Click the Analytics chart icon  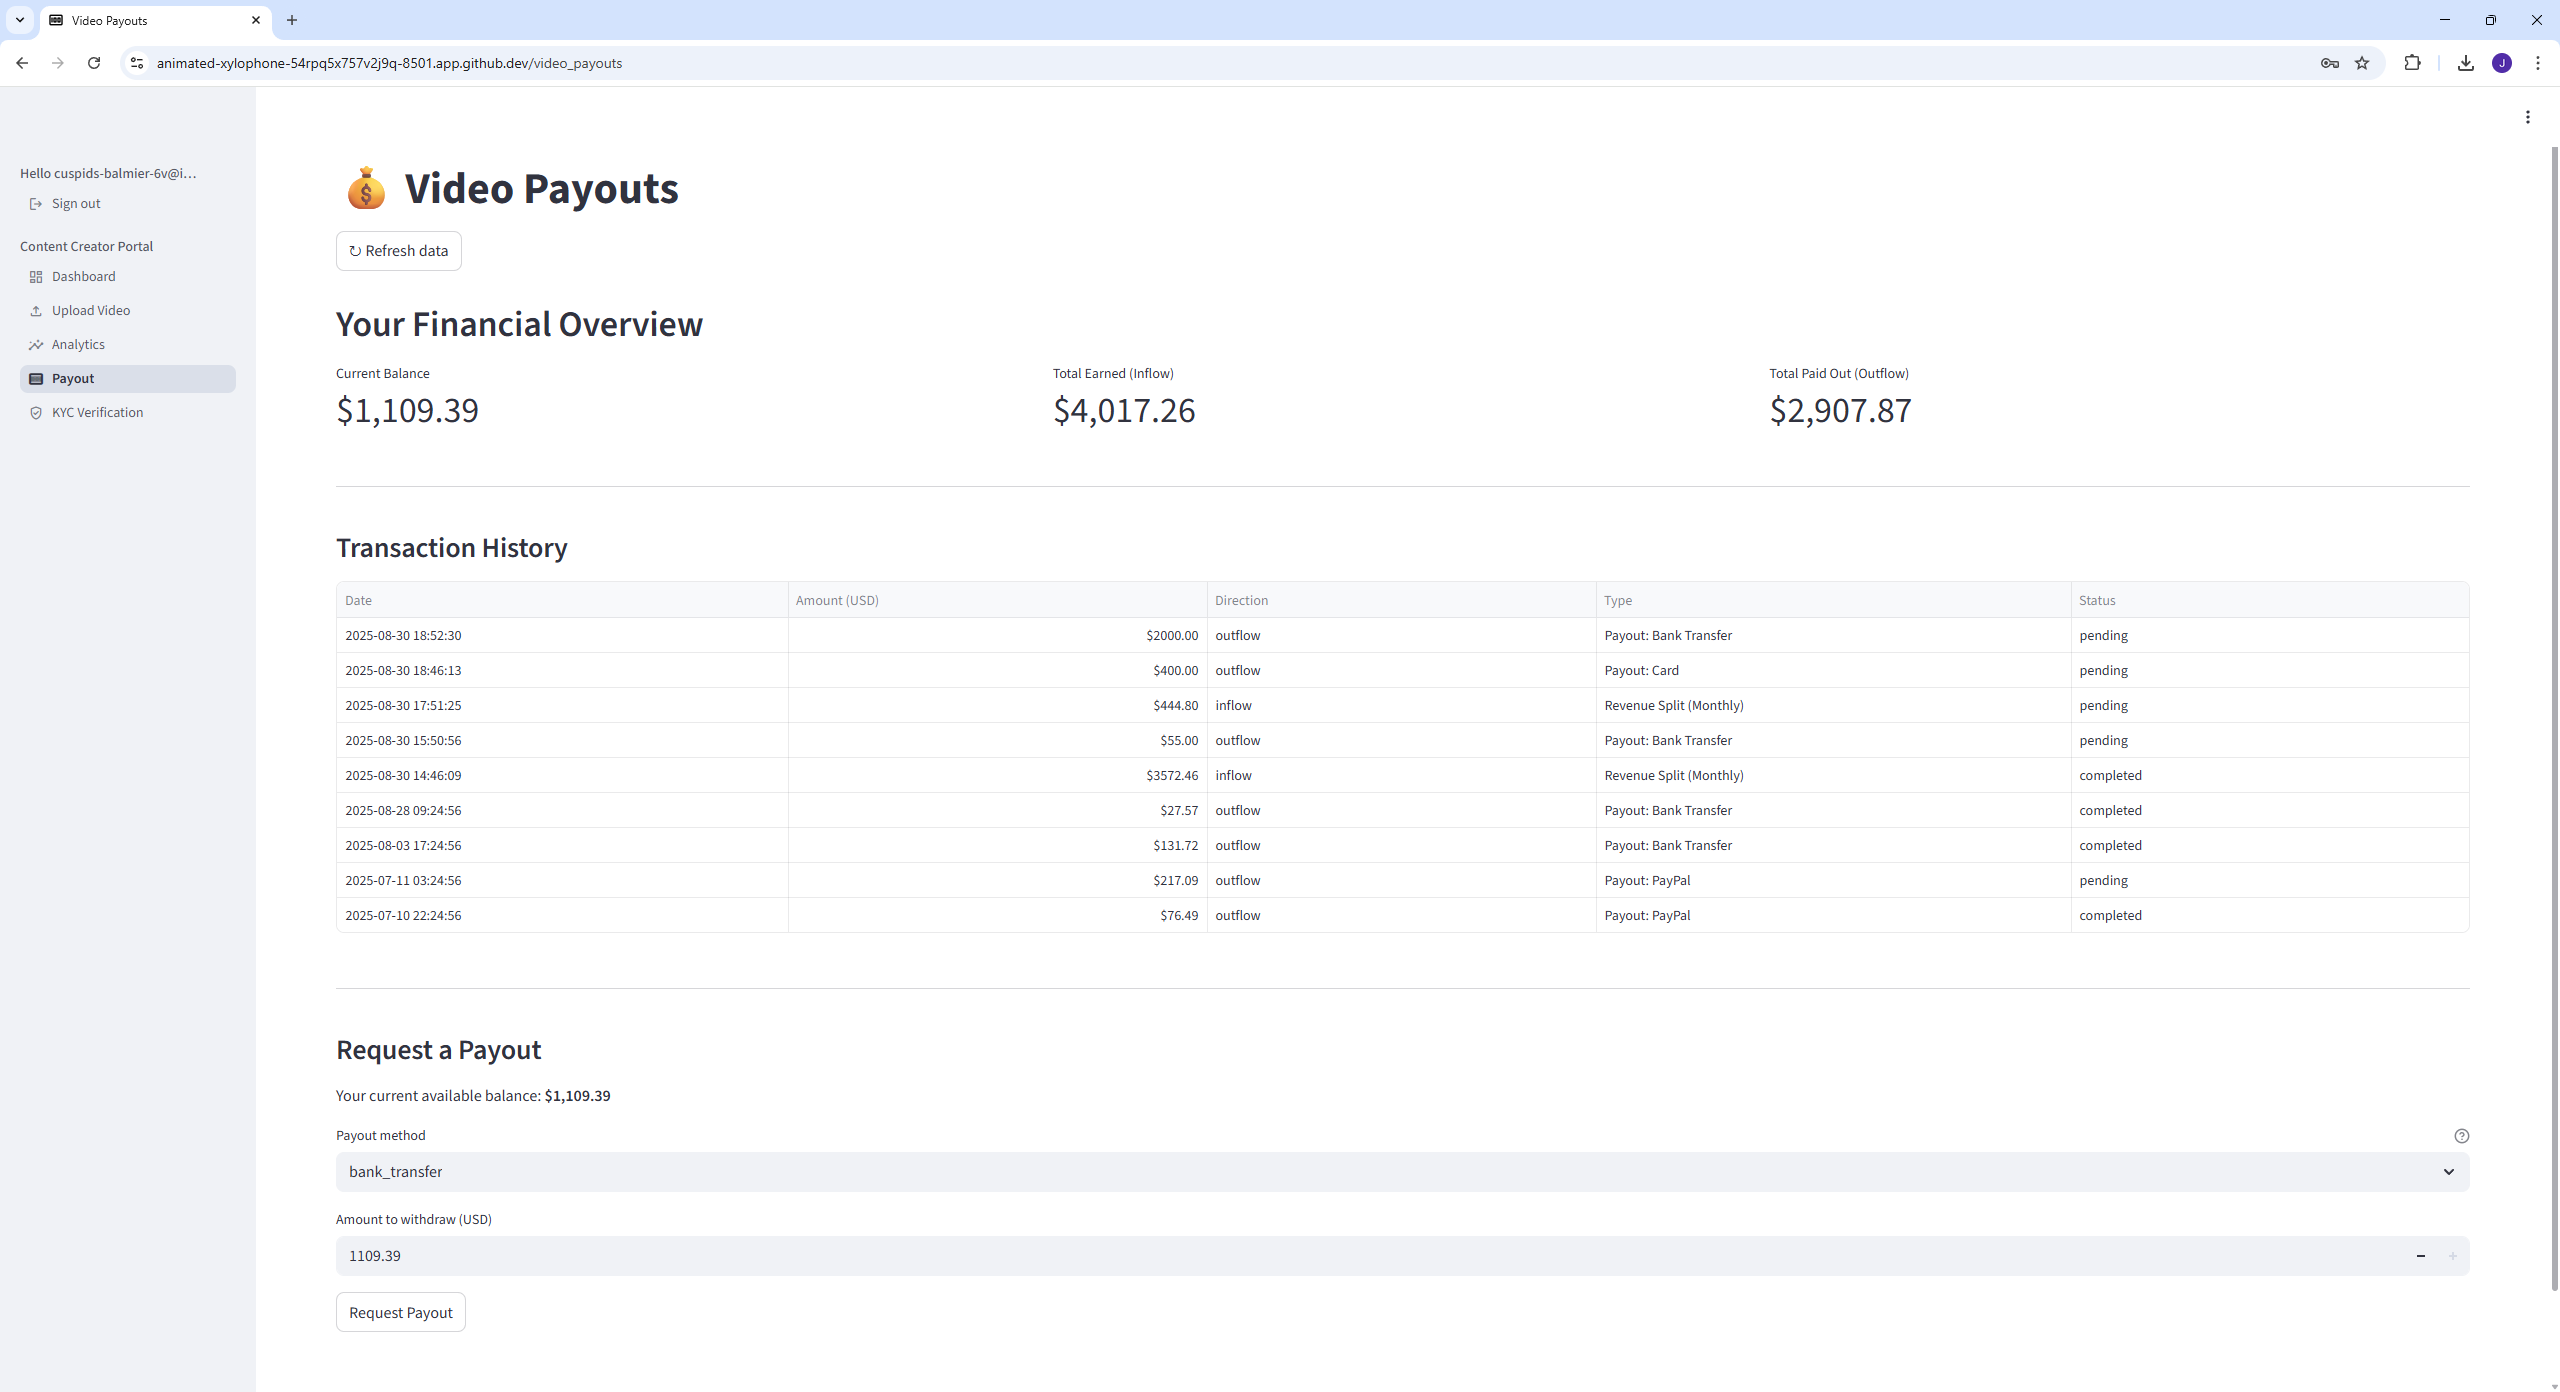pyautogui.click(x=36, y=345)
